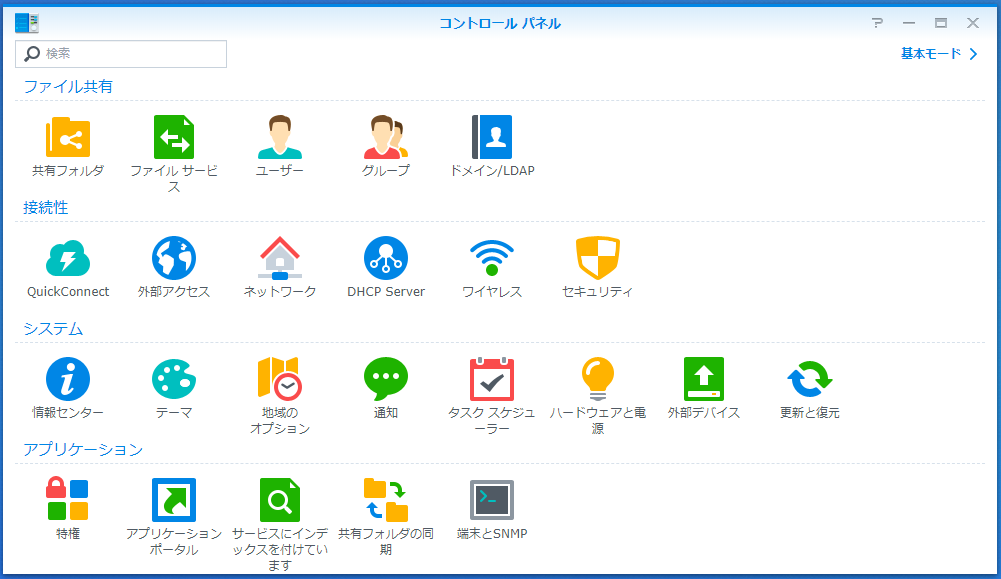
Task: Click the Synology app icon in title bar
Action: click(27, 21)
